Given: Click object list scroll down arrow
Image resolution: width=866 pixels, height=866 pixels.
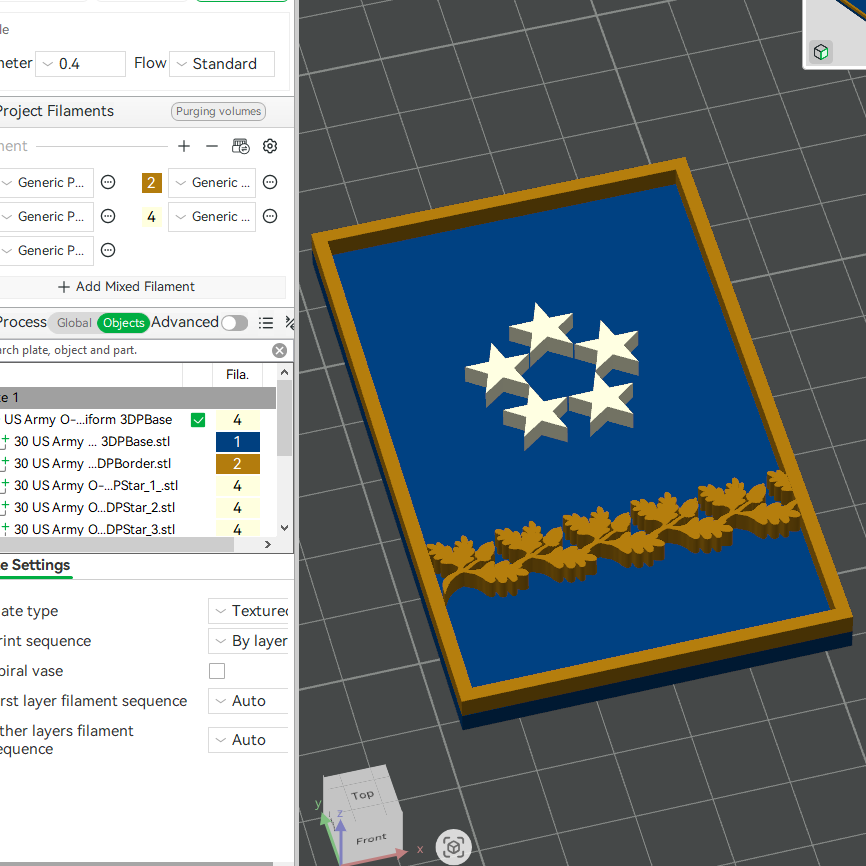Looking at the screenshot, I should [x=284, y=528].
